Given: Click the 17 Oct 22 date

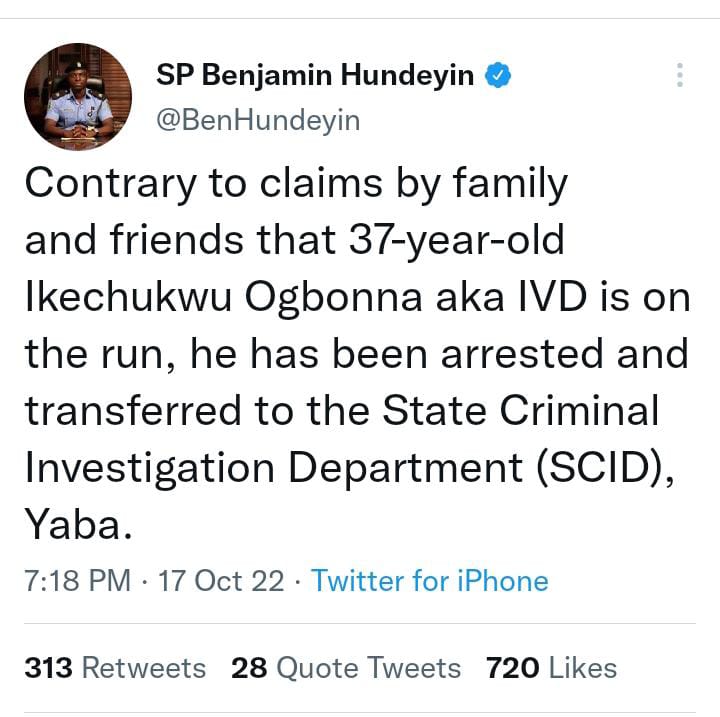Looking at the screenshot, I should pyautogui.click(x=221, y=581).
